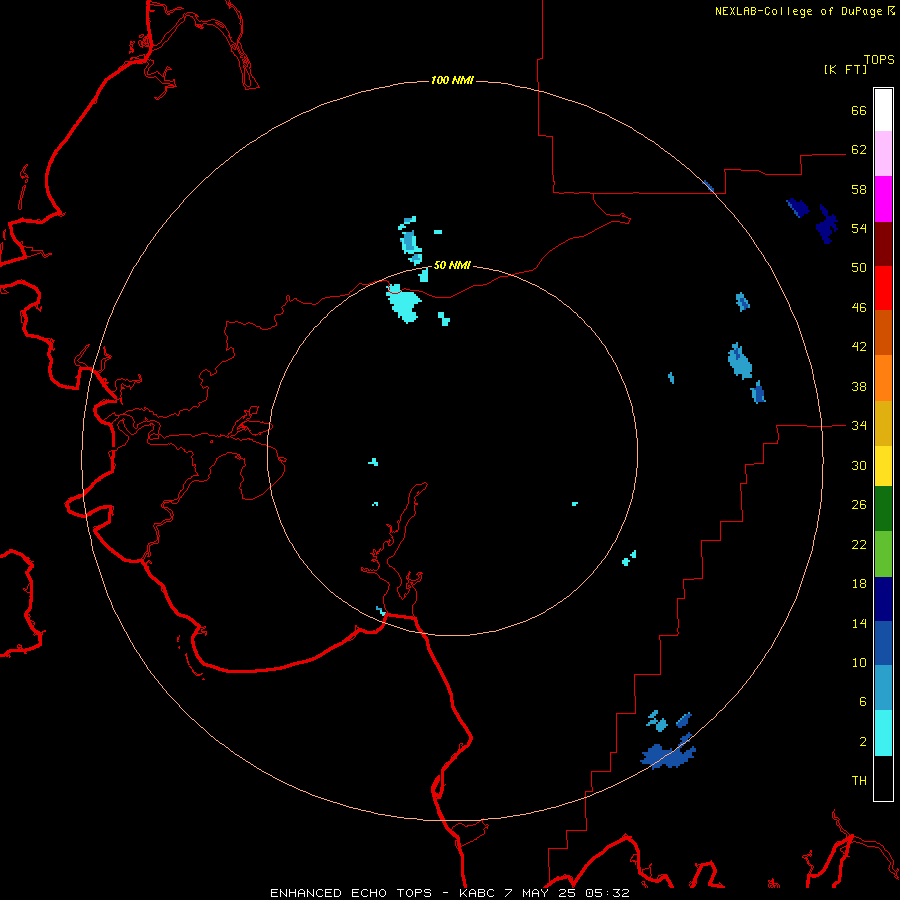Screen dimensions: 900x900
Task: Select the cyan legend swatch
Action: click(x=883, y=733)
